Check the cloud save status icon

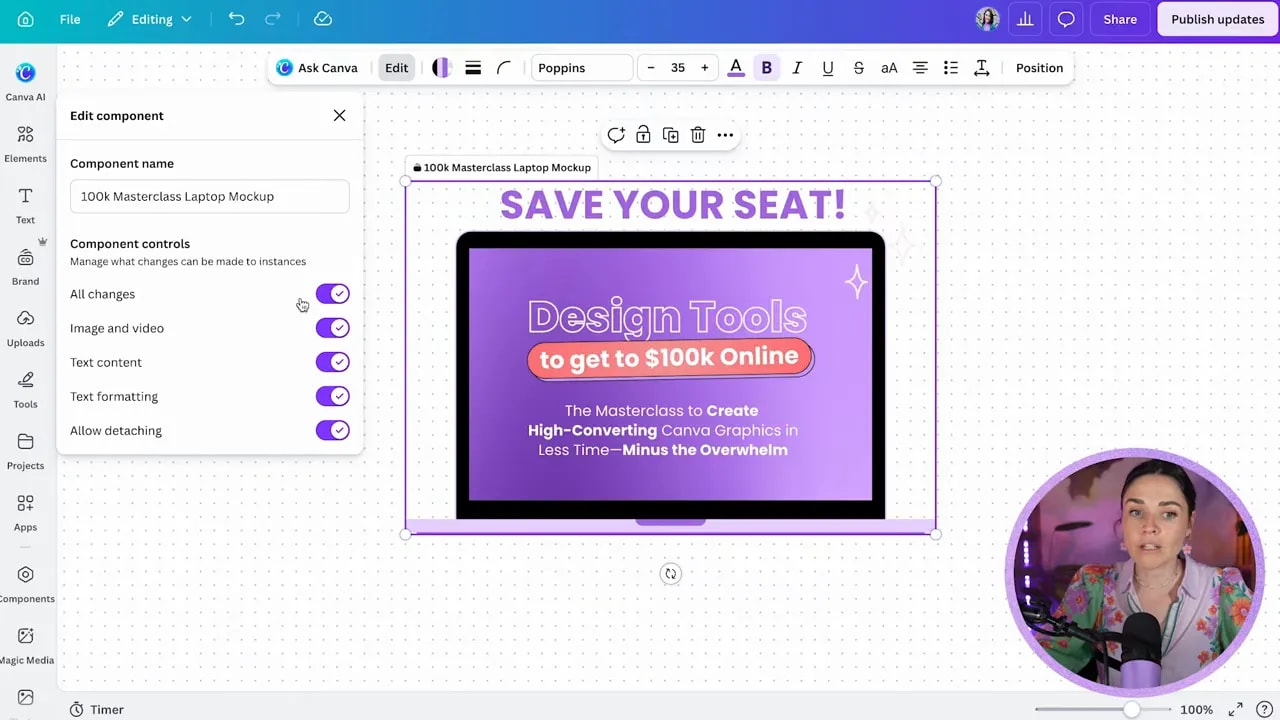coord(322,19)
